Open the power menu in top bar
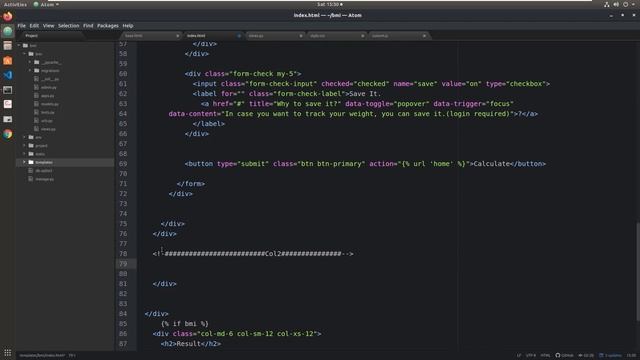This screenshot has width=640, height=360. point(626,4)
